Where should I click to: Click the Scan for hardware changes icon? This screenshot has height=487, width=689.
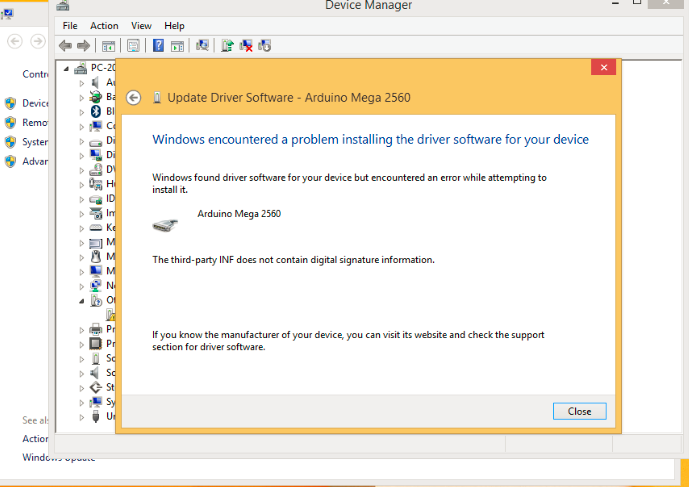(202, 45)
